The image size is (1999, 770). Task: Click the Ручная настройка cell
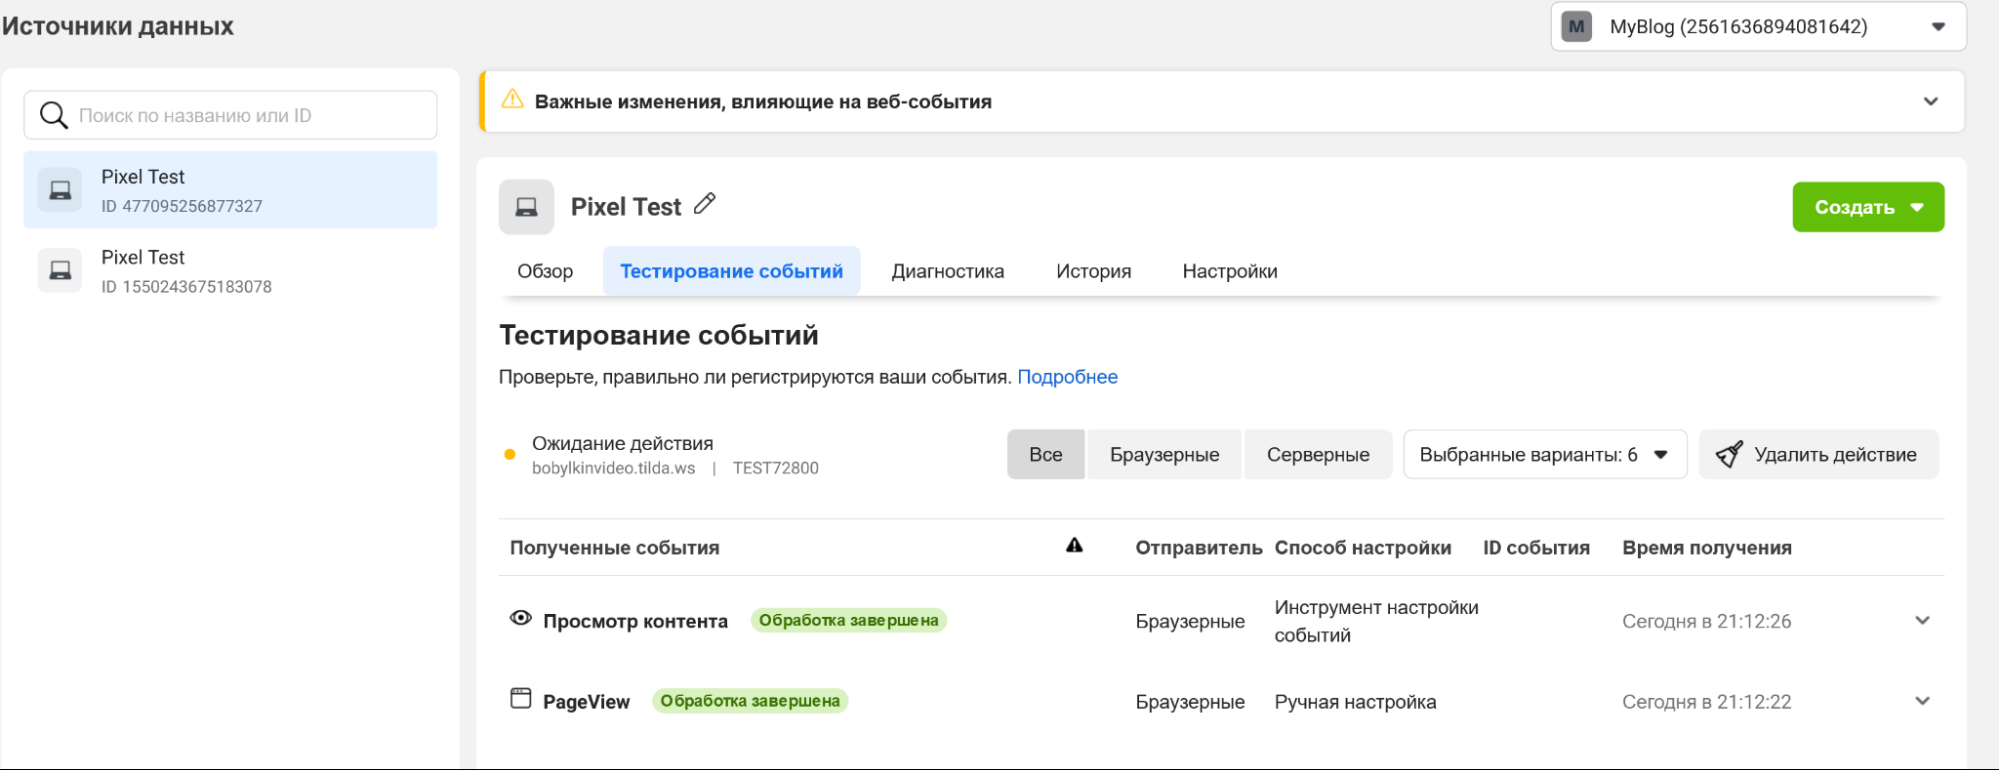coord(1355,702)
